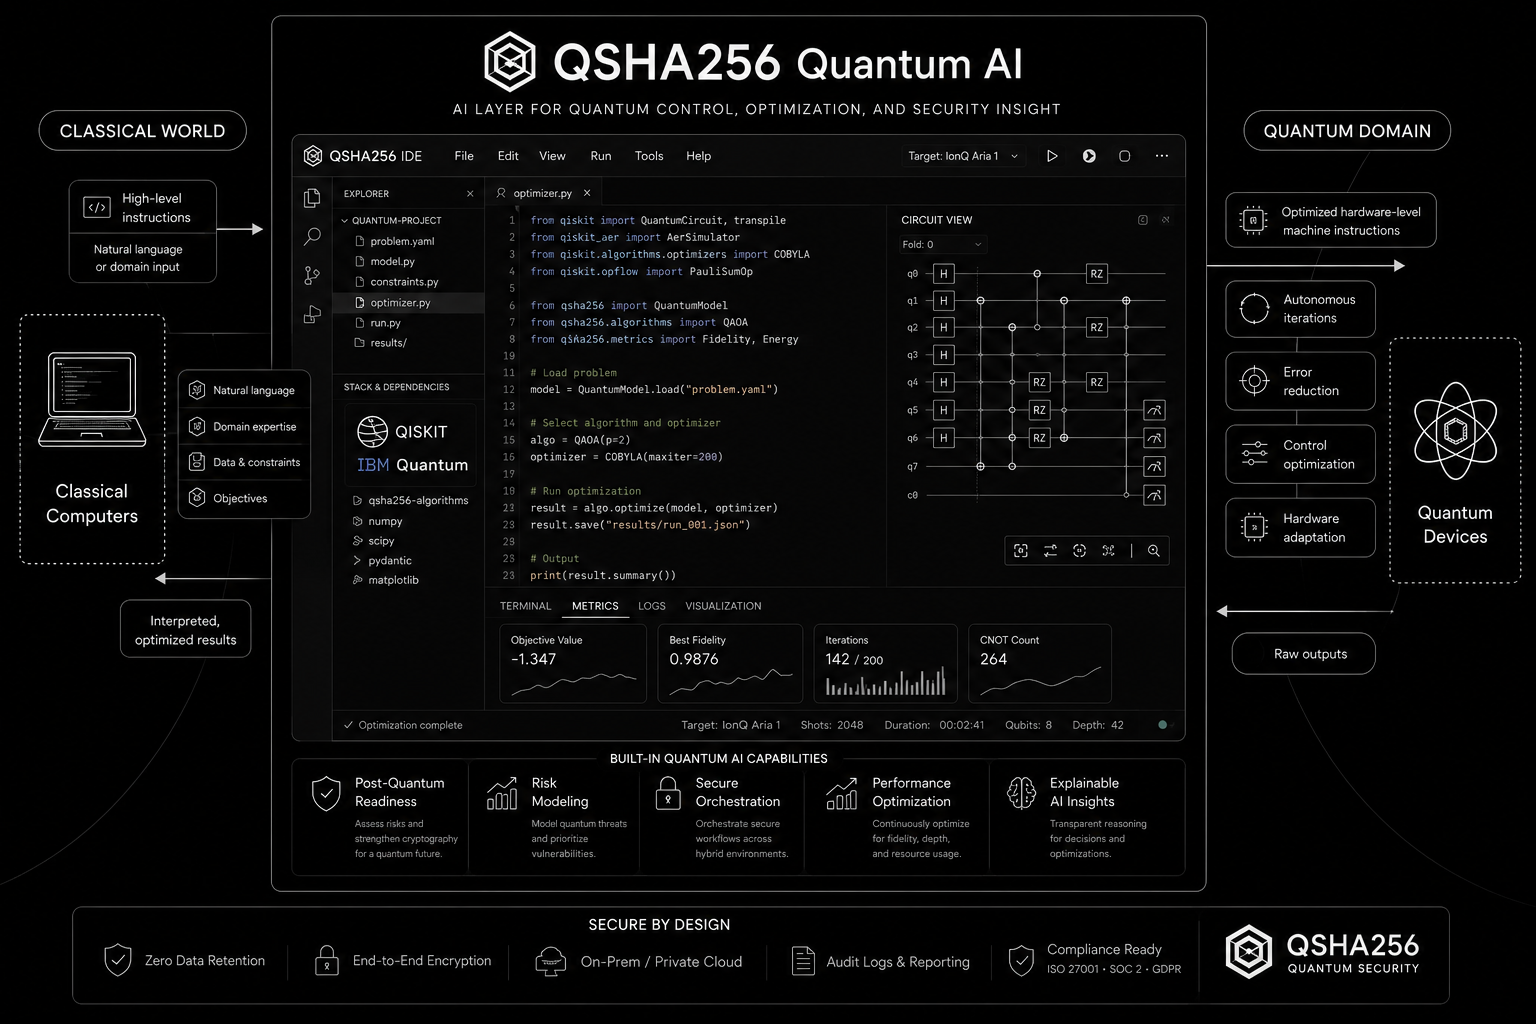Click the Objective Value metric card
Image resolution: width=1536 pixels, height=1024 pixels.
click(573, 663)
